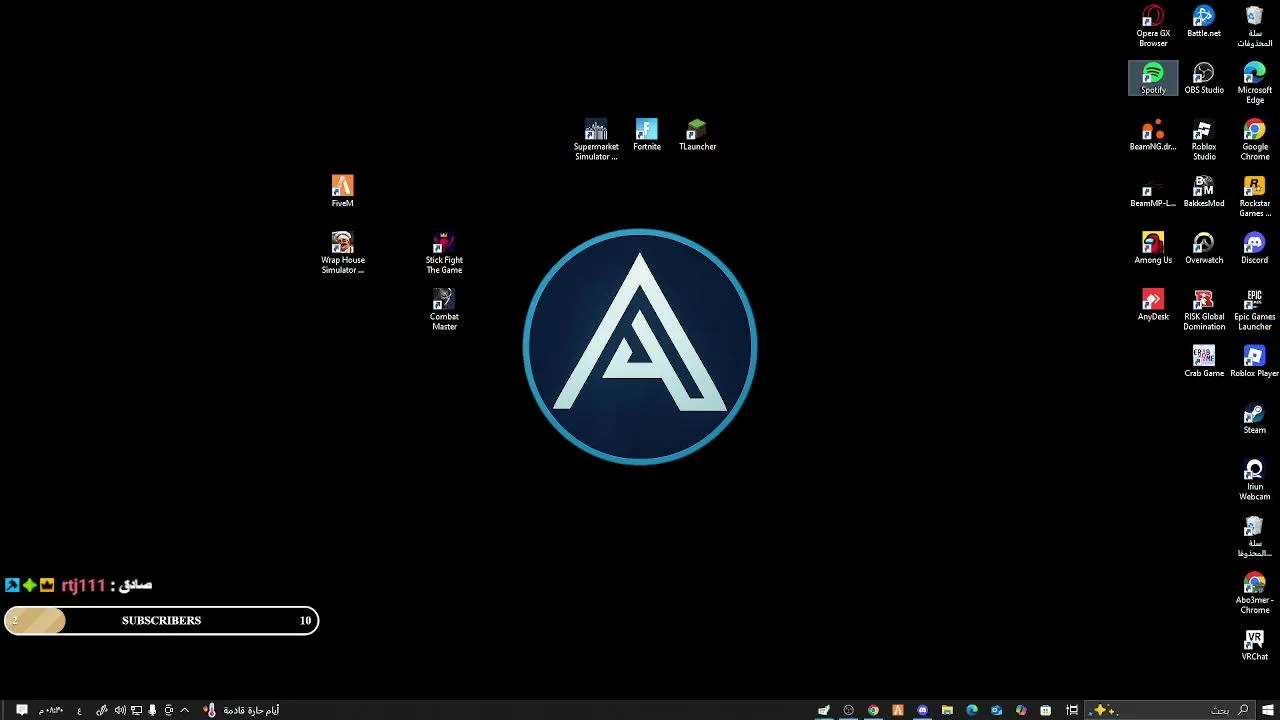Image resolution: width=1280 pixels, height=720 pixels.
Task: Open the Discord desktop shortcut
Action: pyautogui.click(x=1255, y=248)
